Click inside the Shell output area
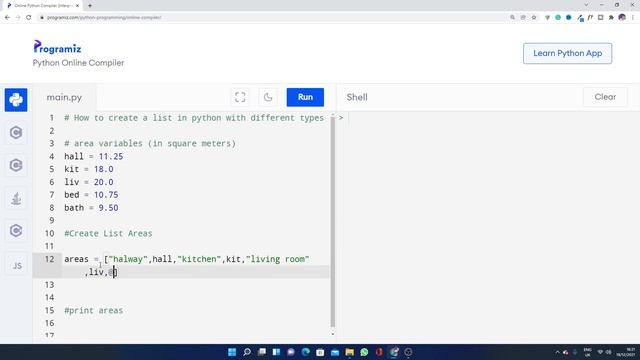The image size is (640, 360). click(x=488, y=227)
